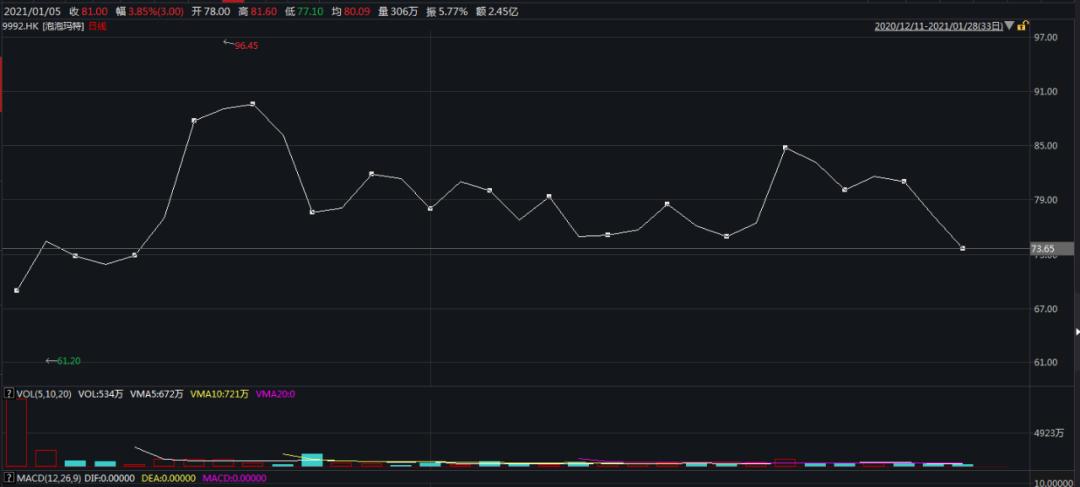Image resolution: width=1080 pixels, height=487 pixels.
Task: Click the 量 306万 volume value
Action: point(397,11)
